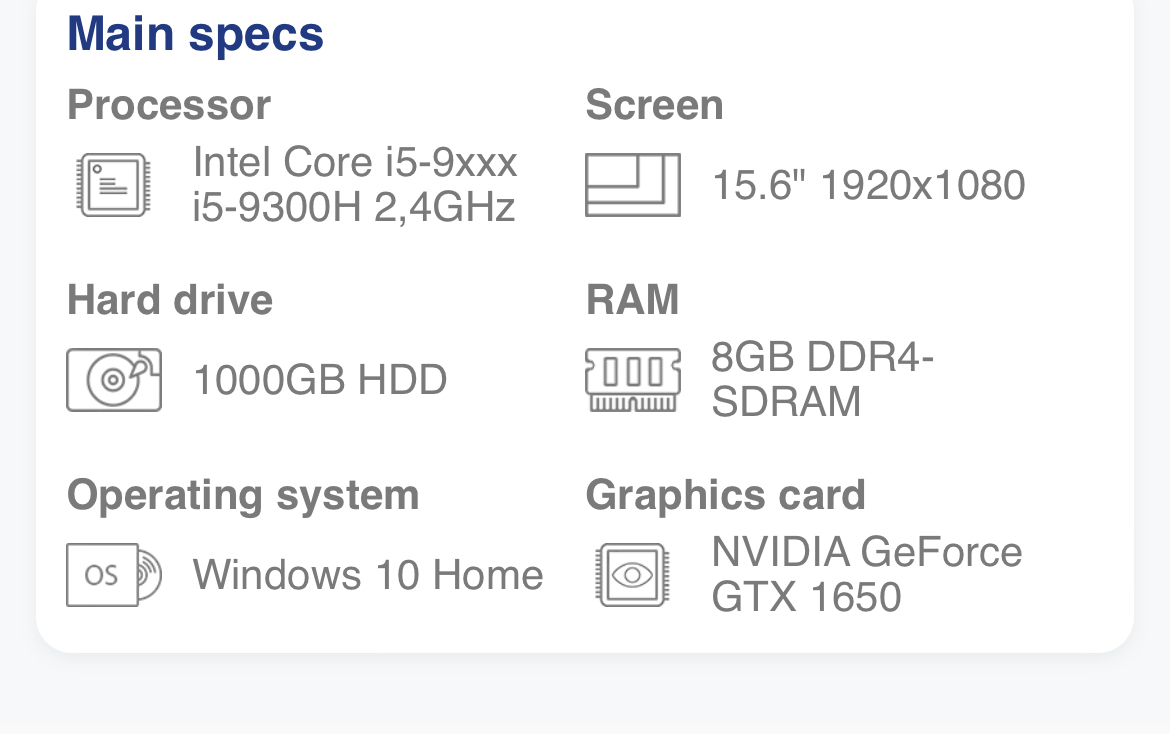
Task: Click the OS disc icon
Action: tap(113, 574)
